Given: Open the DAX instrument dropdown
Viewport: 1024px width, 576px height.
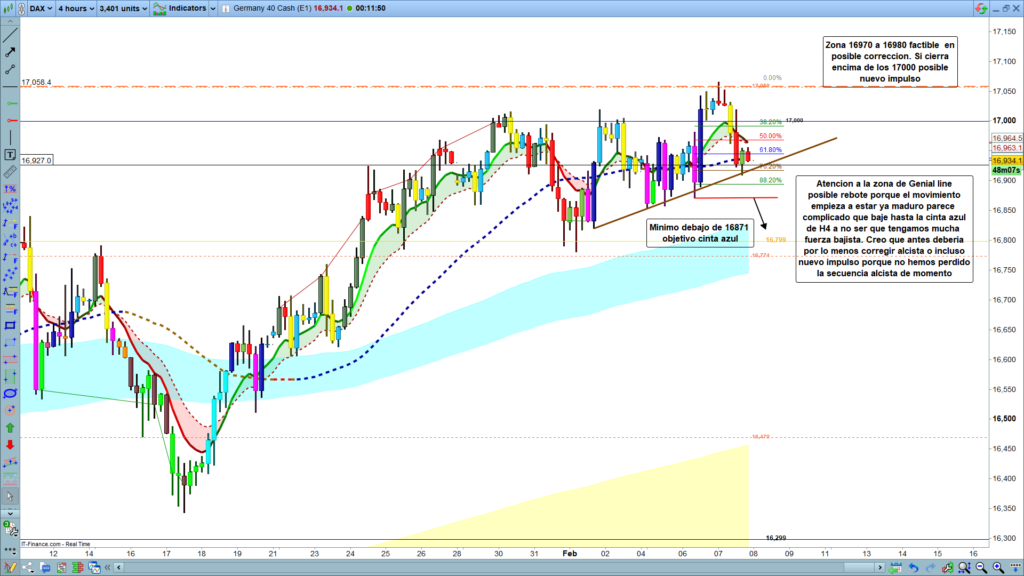Looking at the screenshot, I should pos(39,8).
